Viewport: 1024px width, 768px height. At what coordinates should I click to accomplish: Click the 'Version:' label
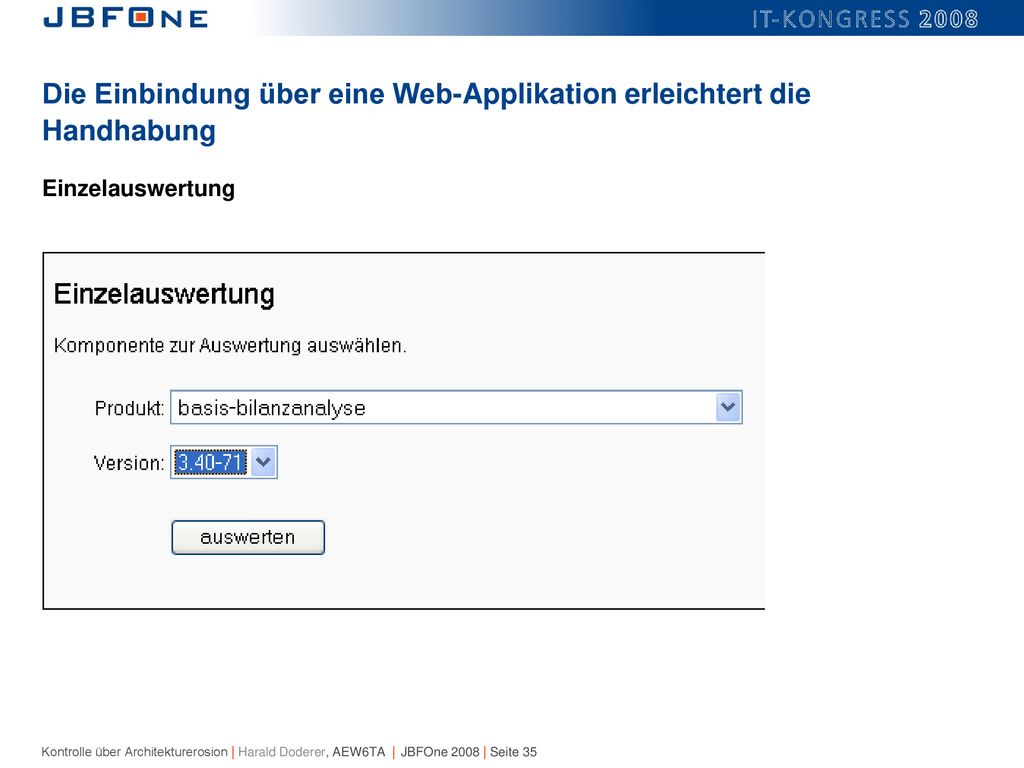point(129,463)
